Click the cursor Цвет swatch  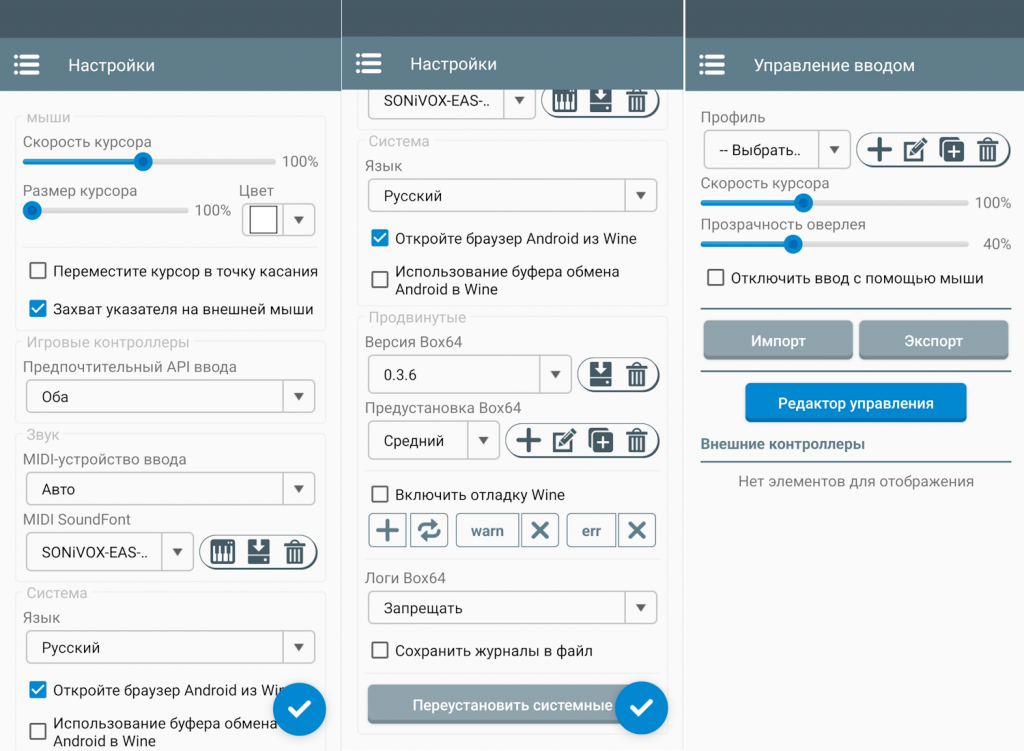click(263, 219)
